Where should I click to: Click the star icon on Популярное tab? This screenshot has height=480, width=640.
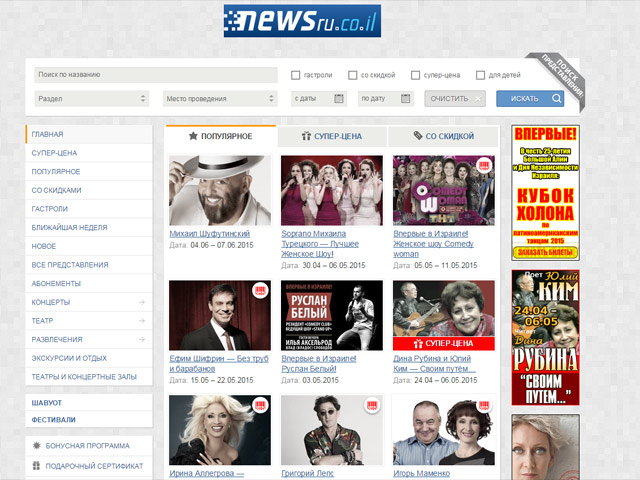pos(193,136)
